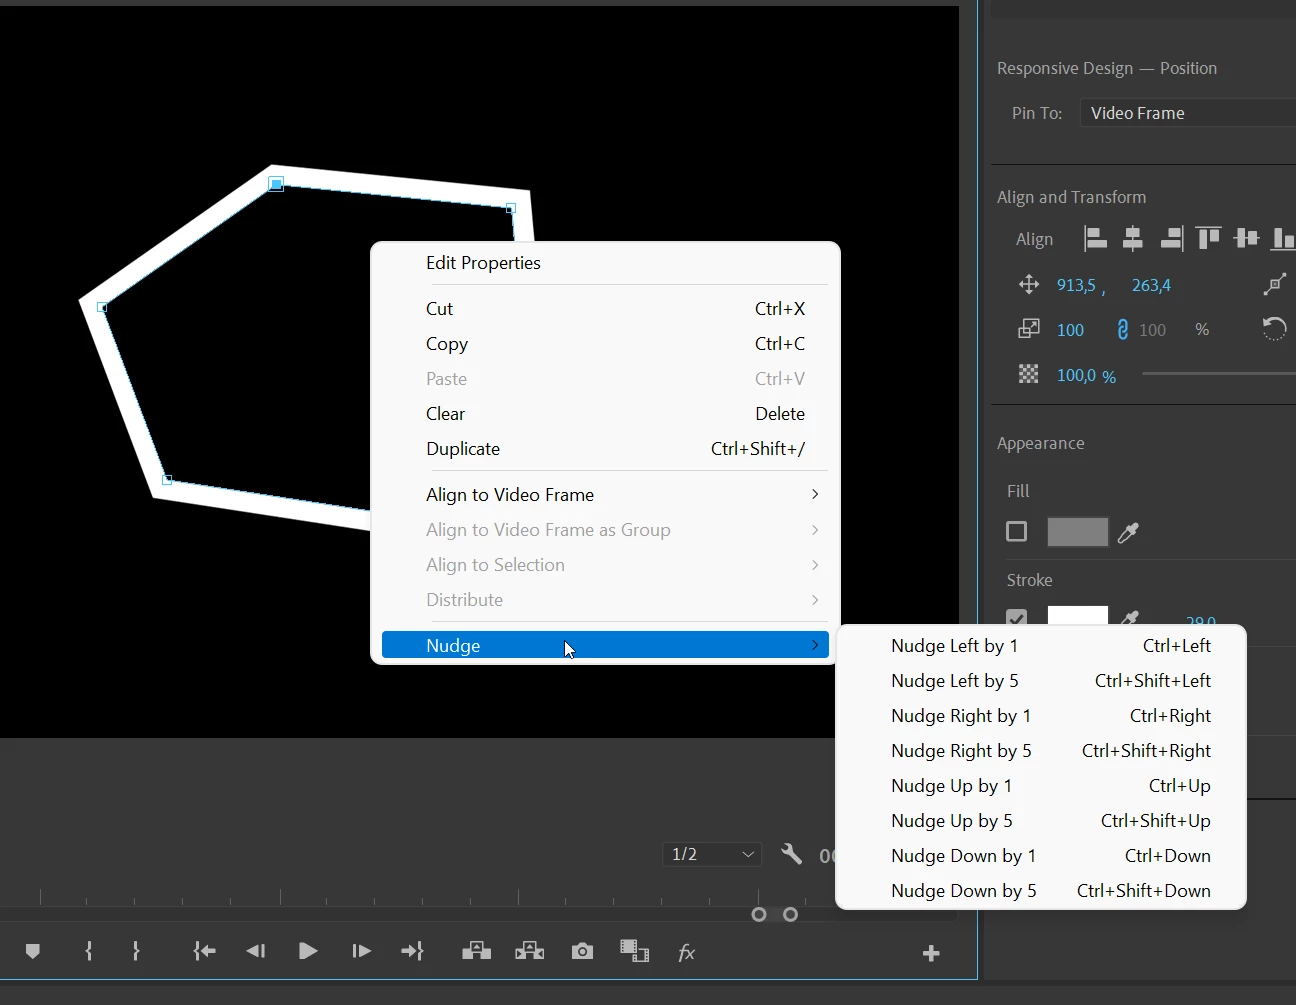This screenshot has width=1296, height=1005.
Task: Click the Extract button icon
Action: tap(529, 952)
